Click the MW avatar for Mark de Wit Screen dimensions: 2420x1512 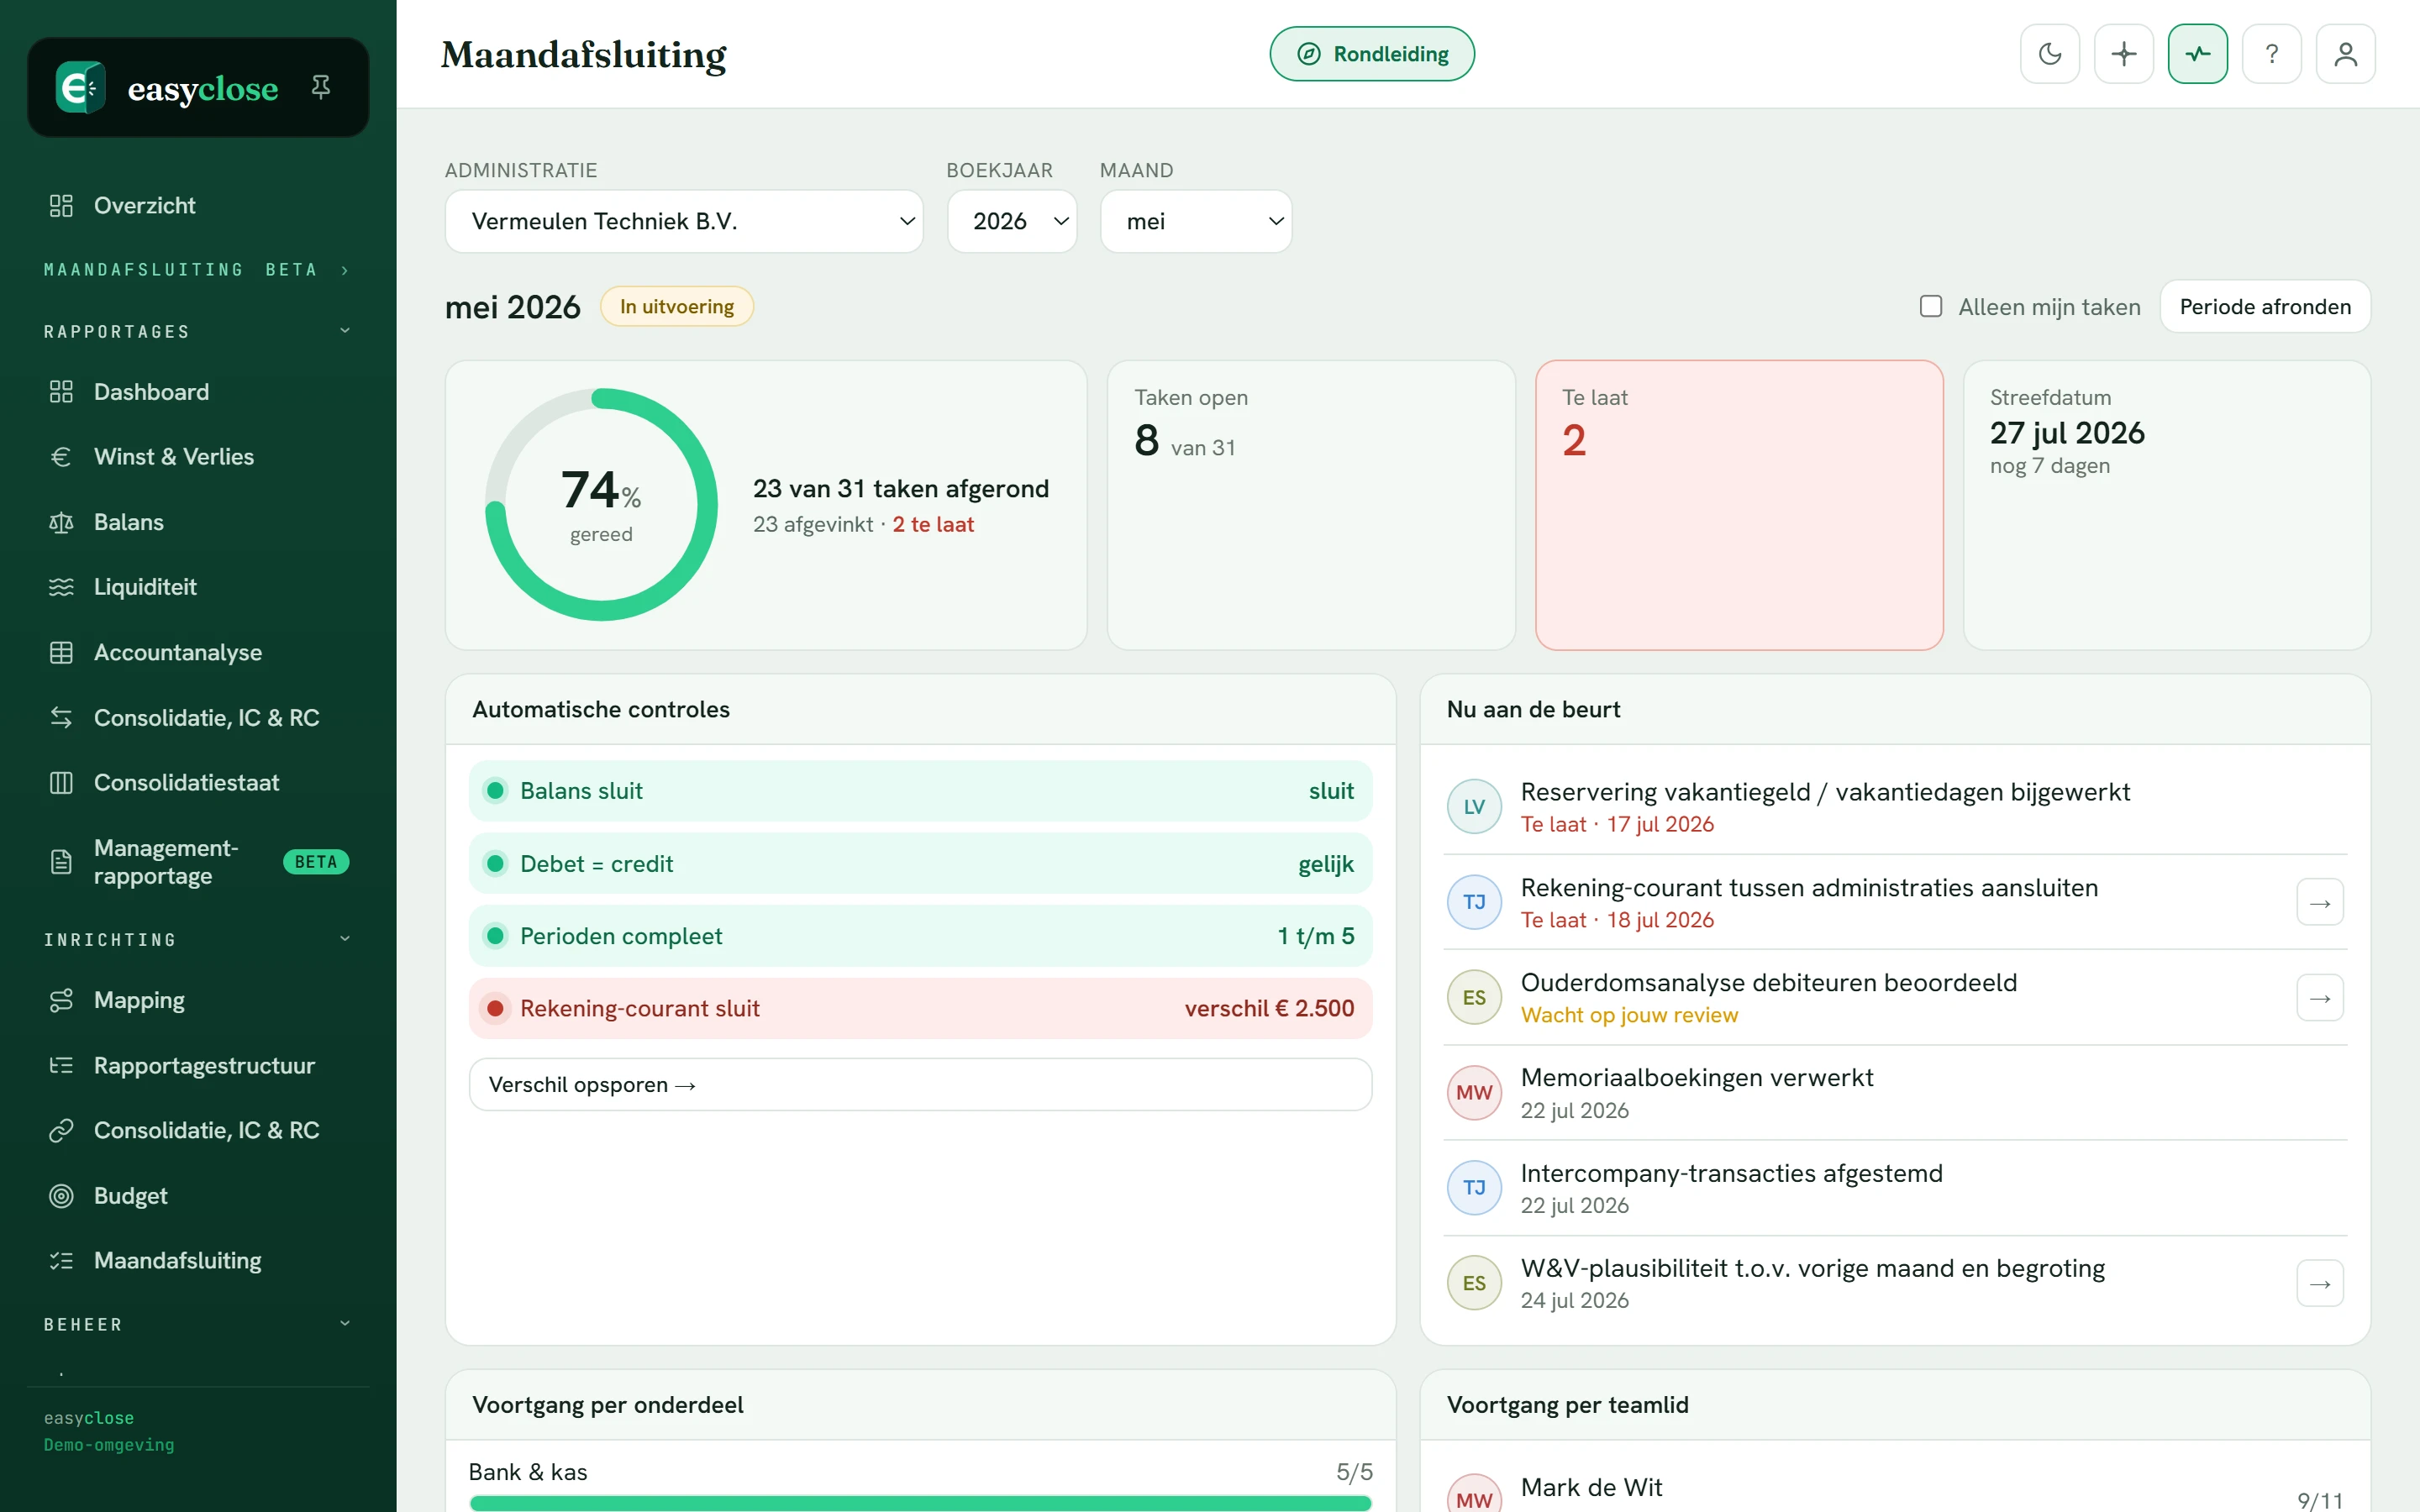[1474, 1494]
